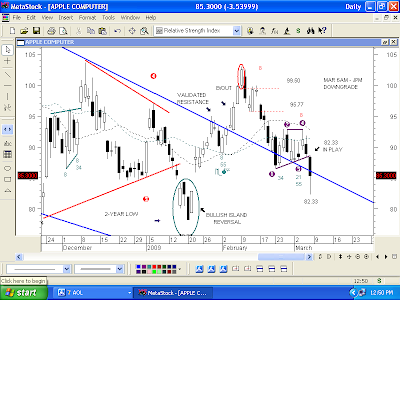Select the trendline drawing tool
The width and height of the screenshot is (400, 400).
8,75
